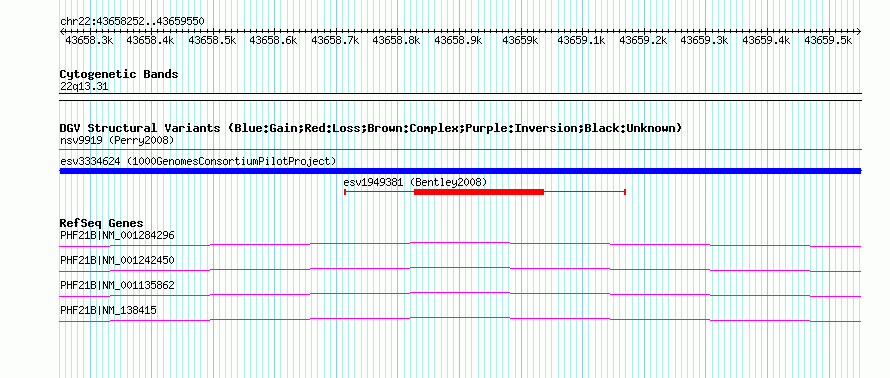Click the magenta NM_001242450 intron line
Viewport: 890px width, 378px height.
(460, 270)
